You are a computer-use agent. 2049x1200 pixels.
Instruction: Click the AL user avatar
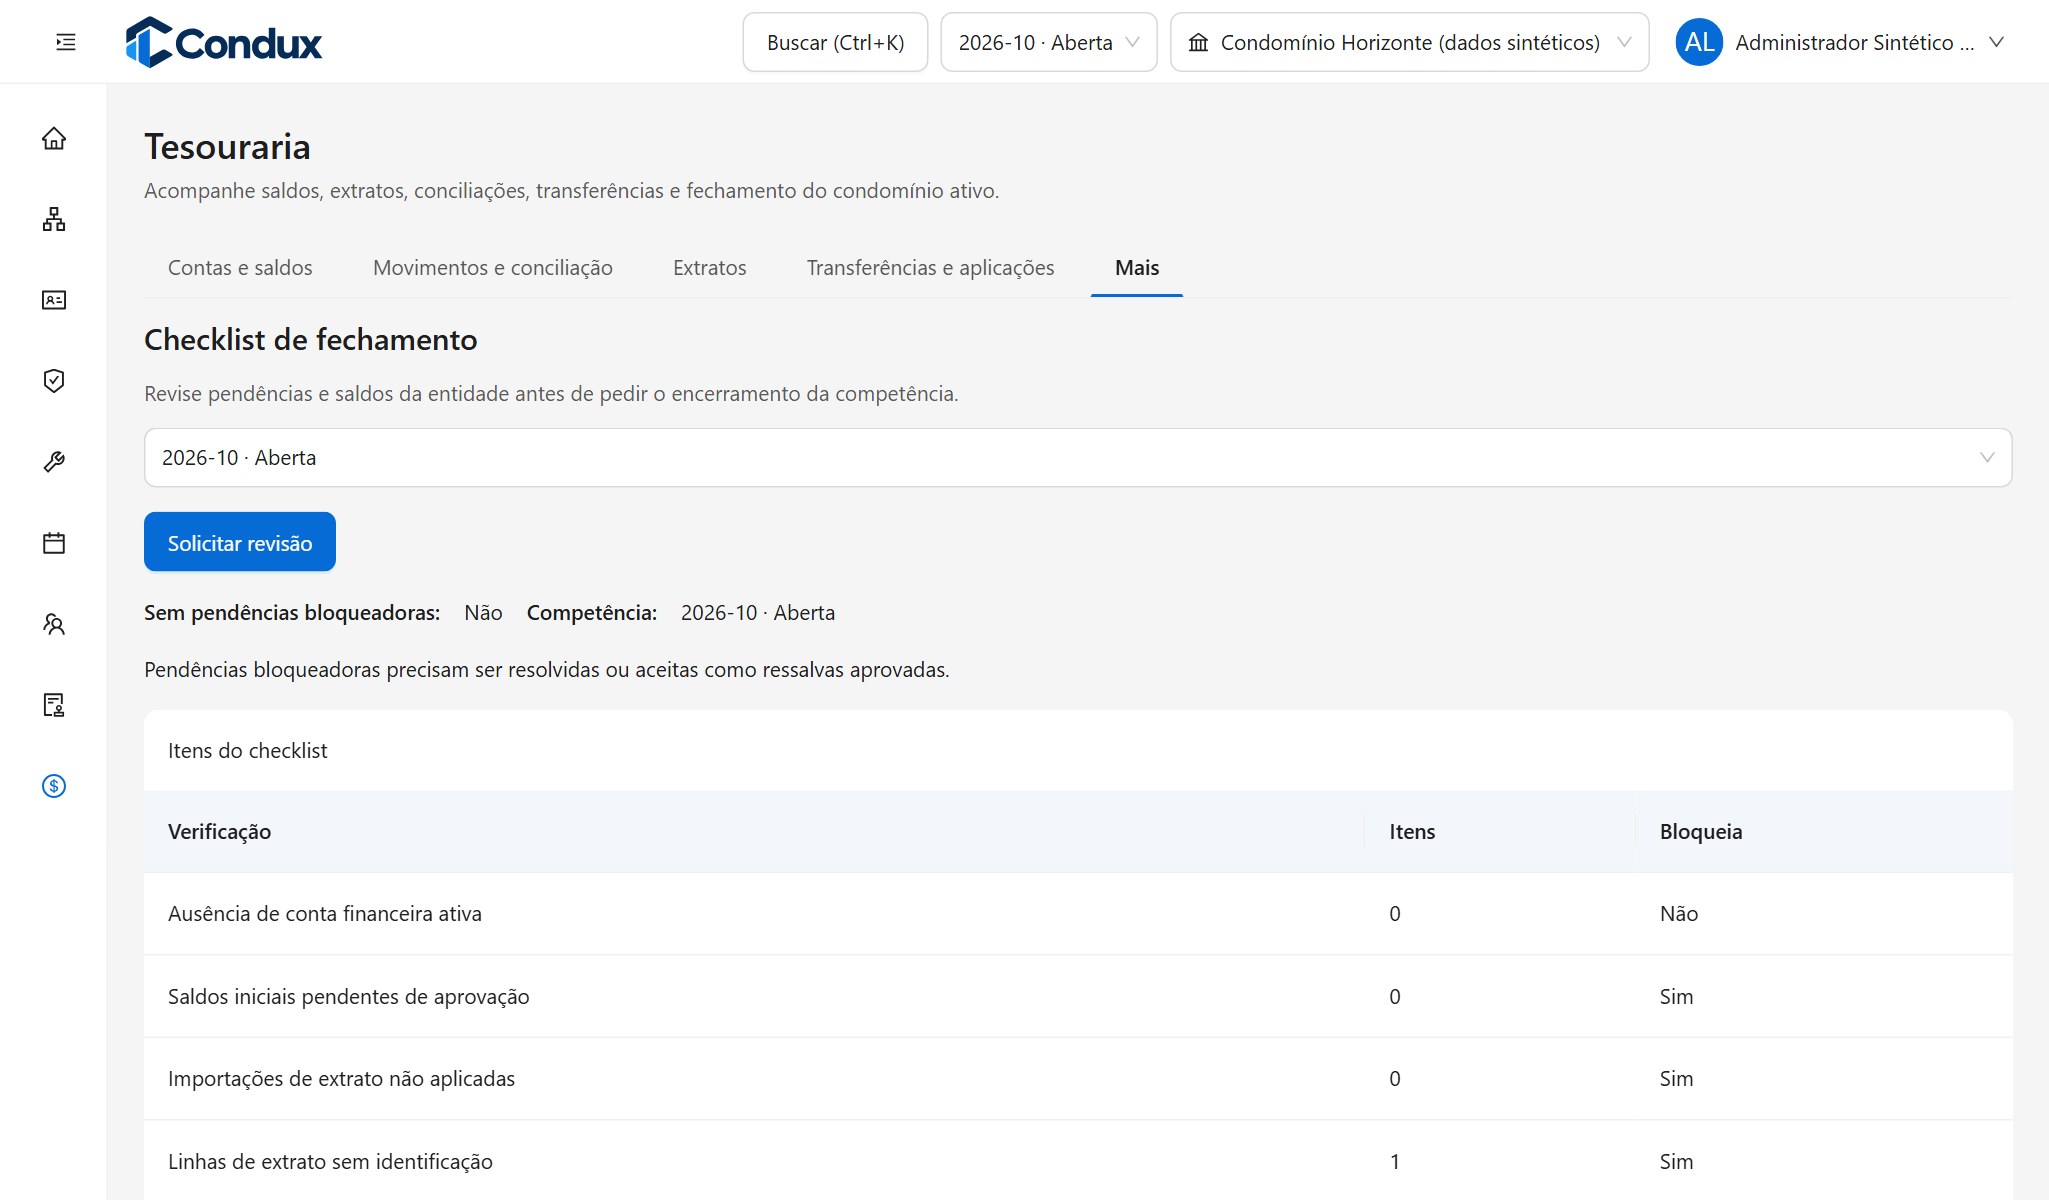[1699, 42]
